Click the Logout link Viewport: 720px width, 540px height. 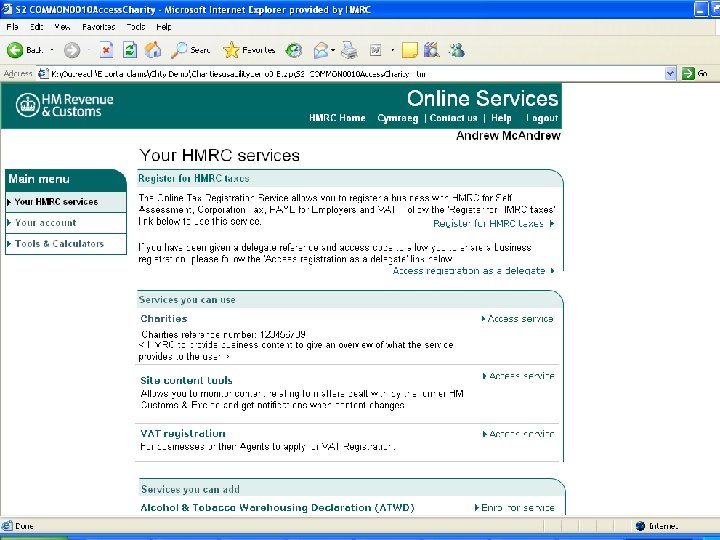[542, 118]
